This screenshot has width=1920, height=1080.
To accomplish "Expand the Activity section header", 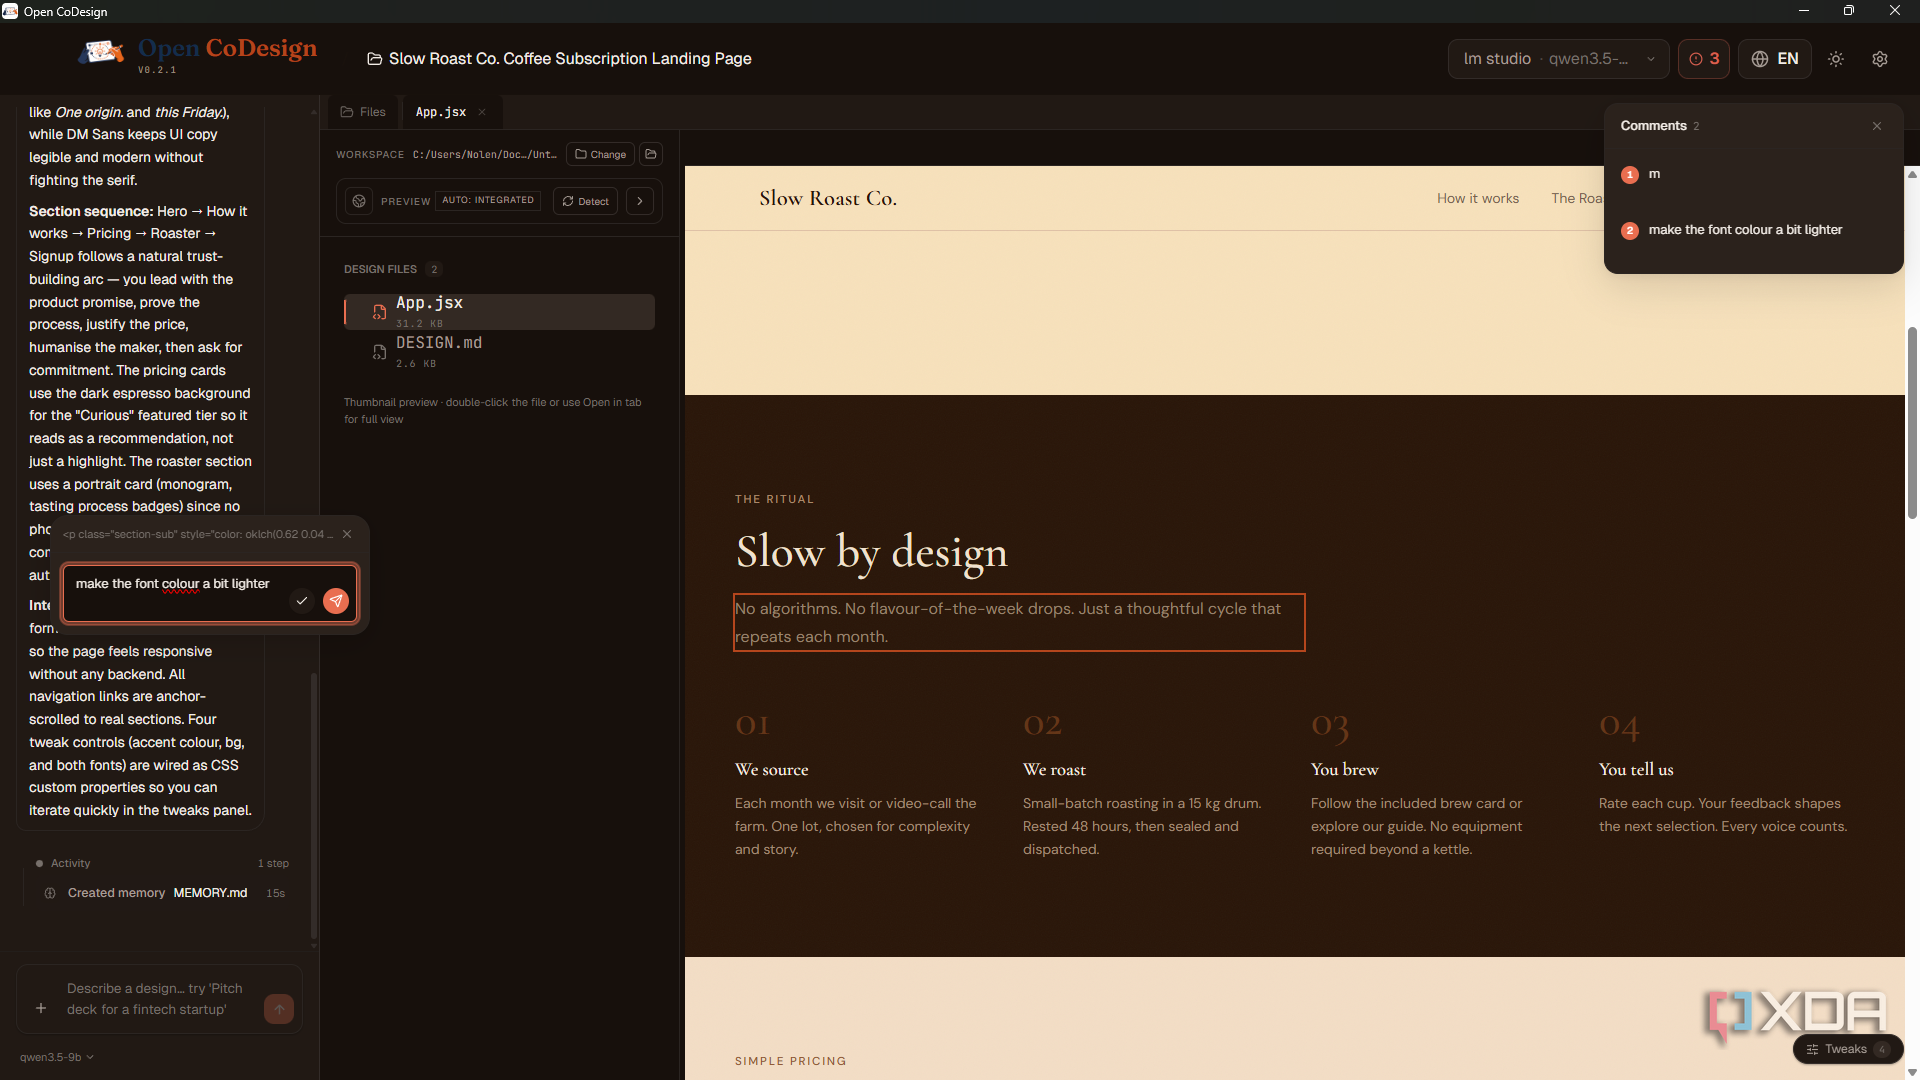I will click(162, 863).
